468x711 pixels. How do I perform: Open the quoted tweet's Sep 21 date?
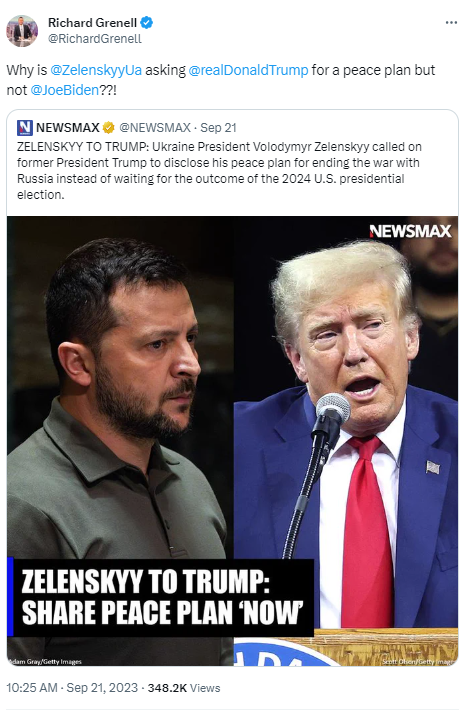[x=219, y=128]
